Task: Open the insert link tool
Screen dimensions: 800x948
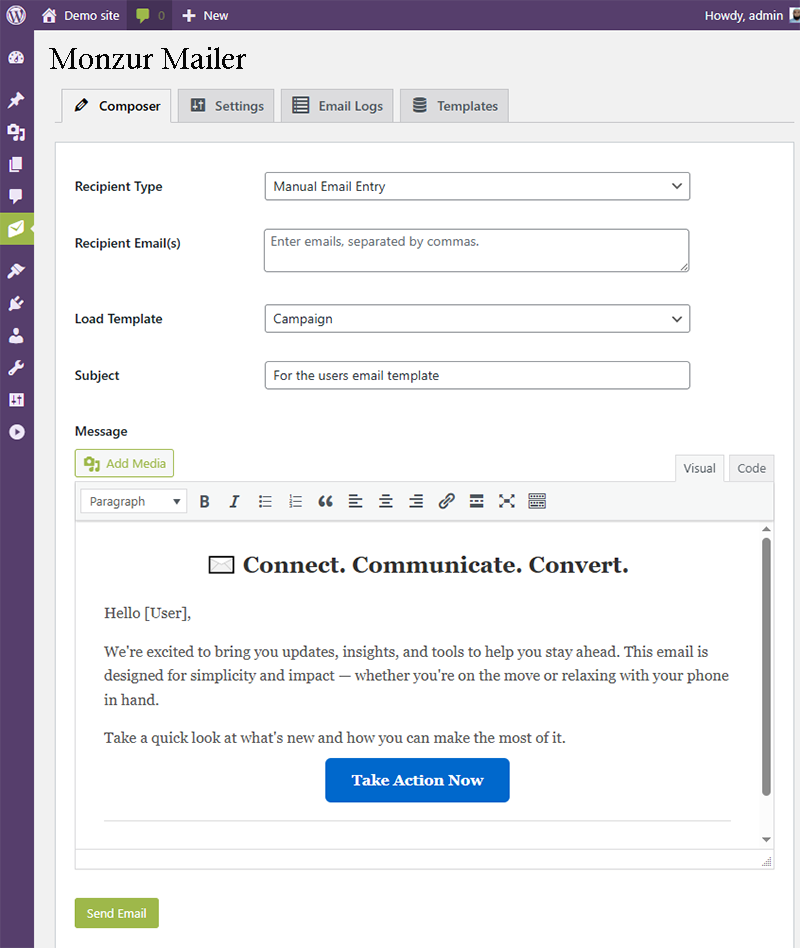Action: pos(447,501)
